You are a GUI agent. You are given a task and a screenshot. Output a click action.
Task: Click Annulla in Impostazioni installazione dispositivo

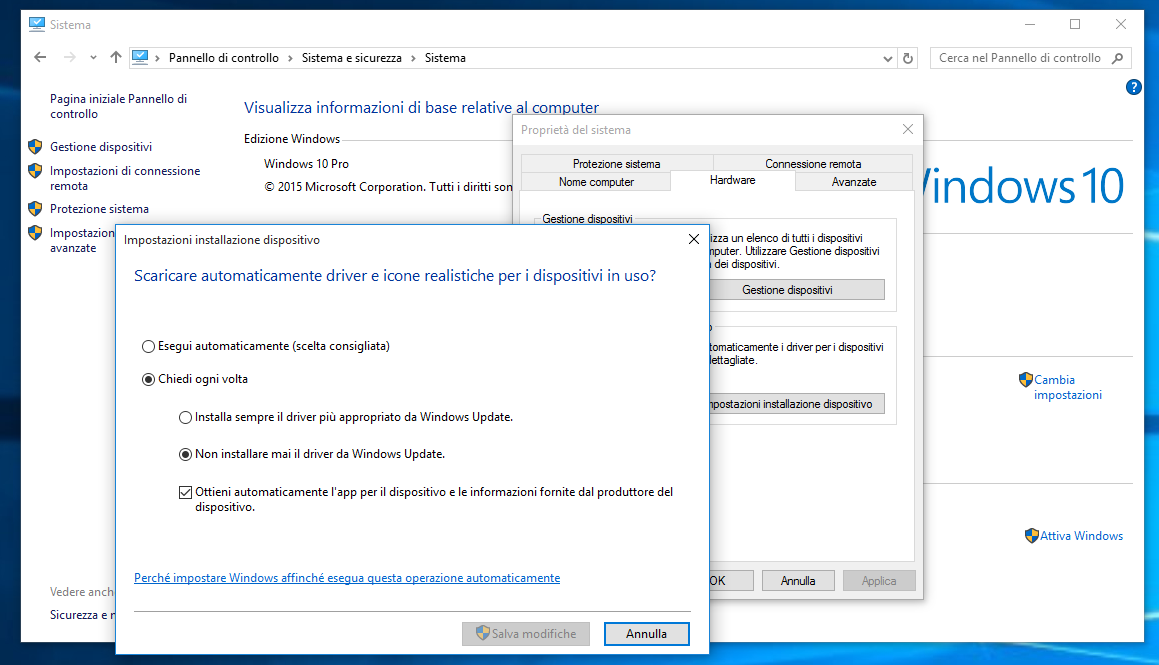[647, 634]
